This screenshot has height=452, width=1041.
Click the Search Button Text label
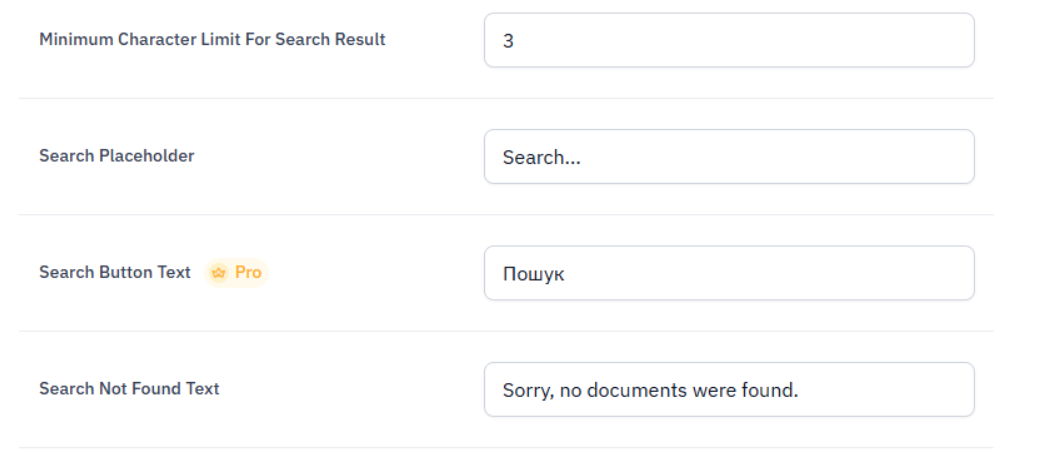(115, 273)
